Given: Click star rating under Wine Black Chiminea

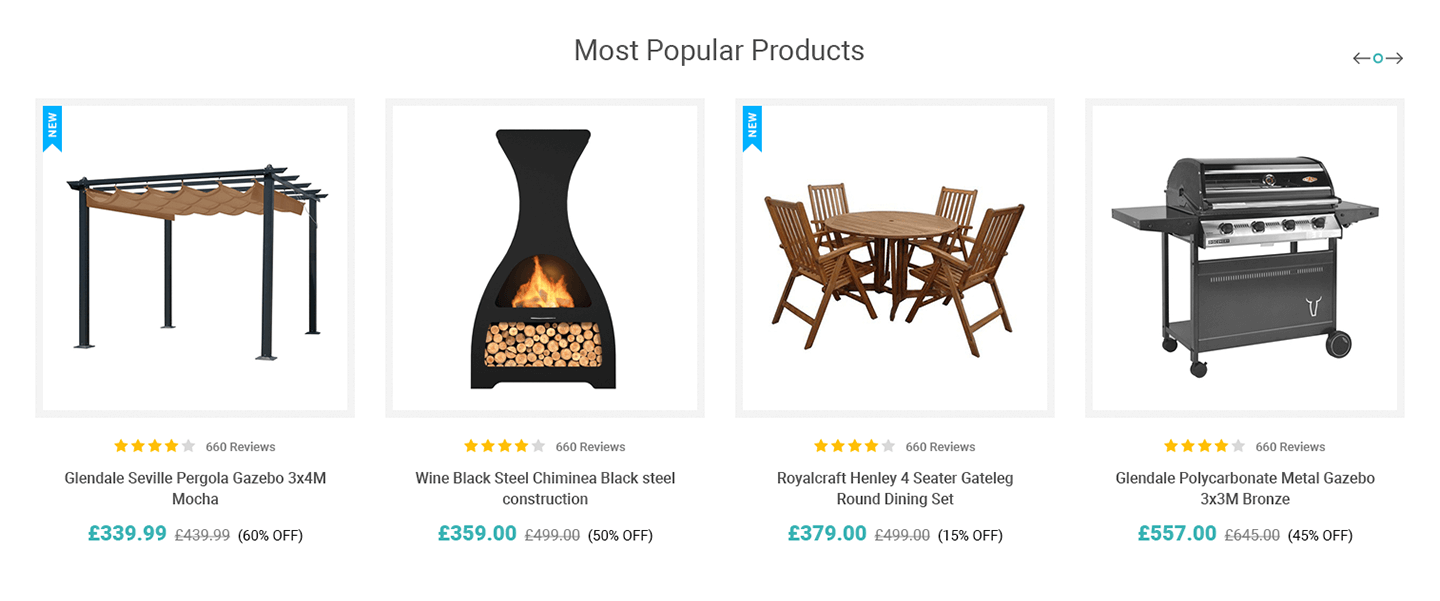Looking at the screenshot, I should coord(505,446).
